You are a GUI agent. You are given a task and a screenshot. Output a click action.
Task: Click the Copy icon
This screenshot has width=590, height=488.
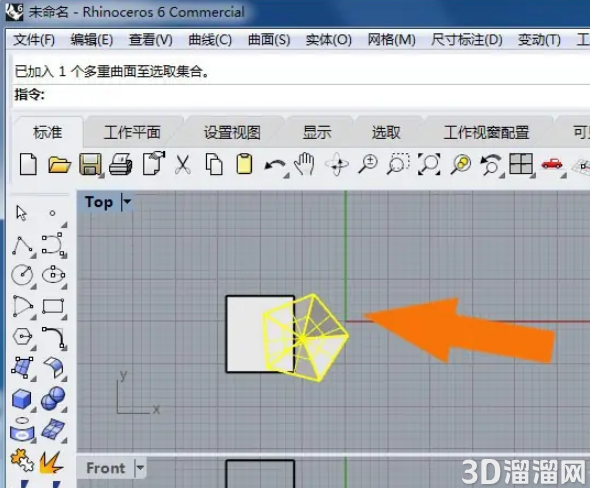click(214, 164)
